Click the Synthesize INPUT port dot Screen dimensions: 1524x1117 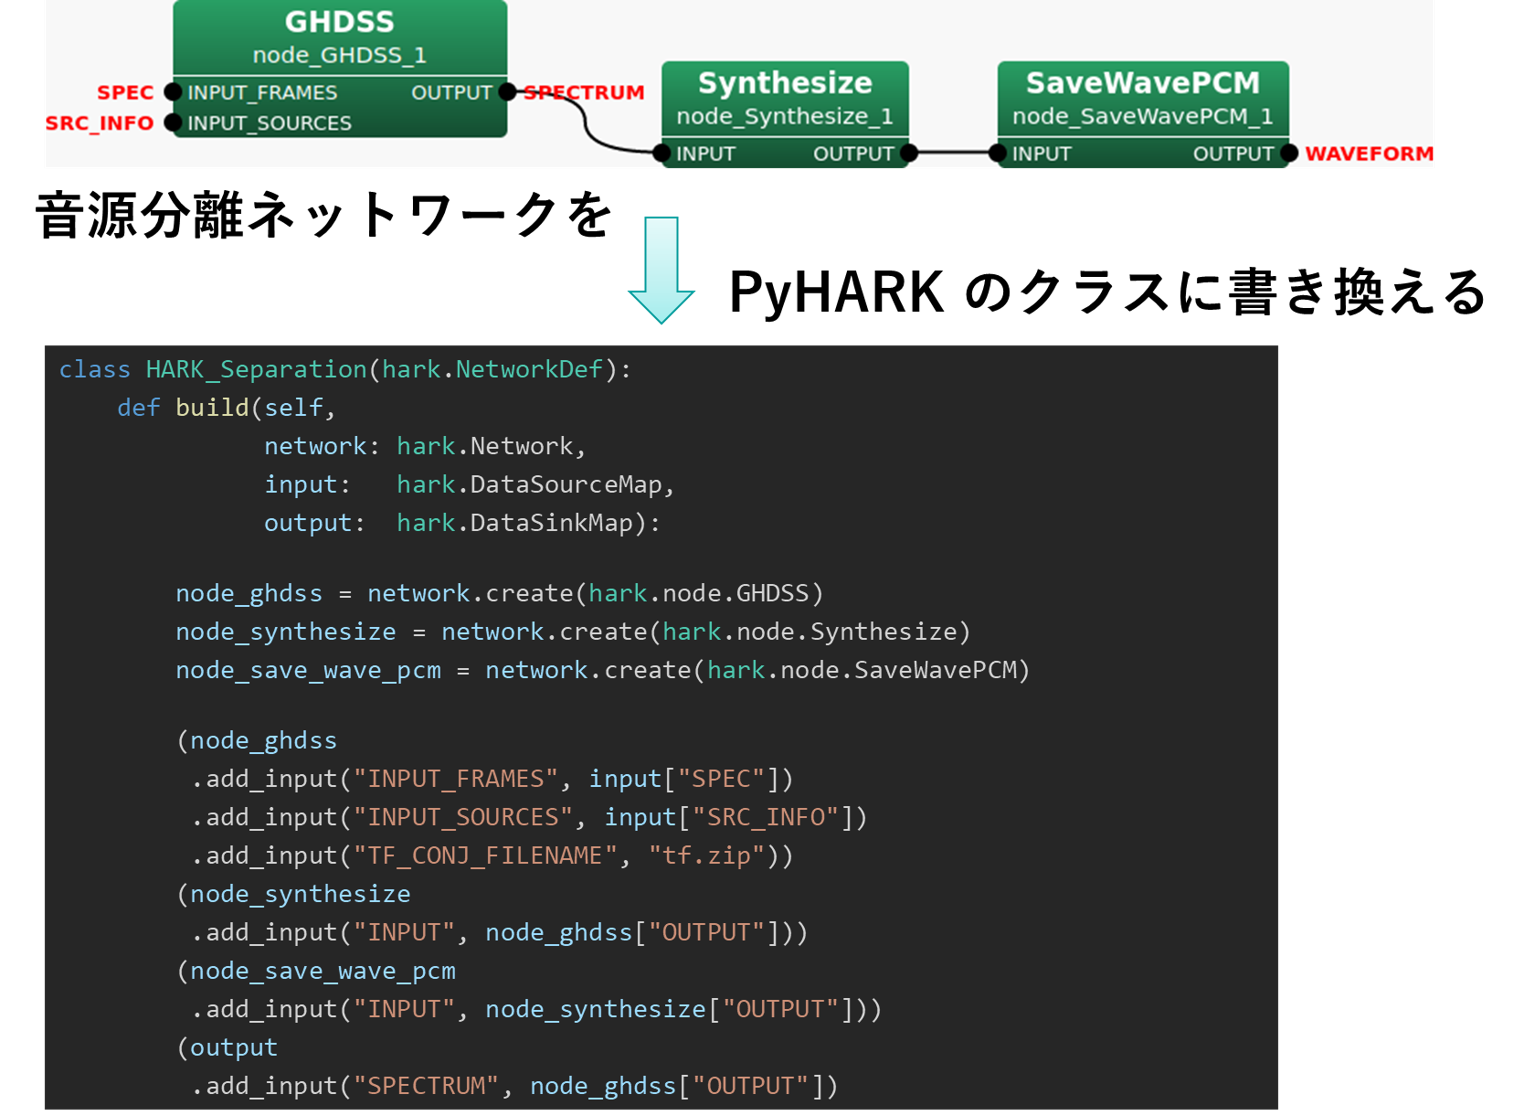(662, 153)
